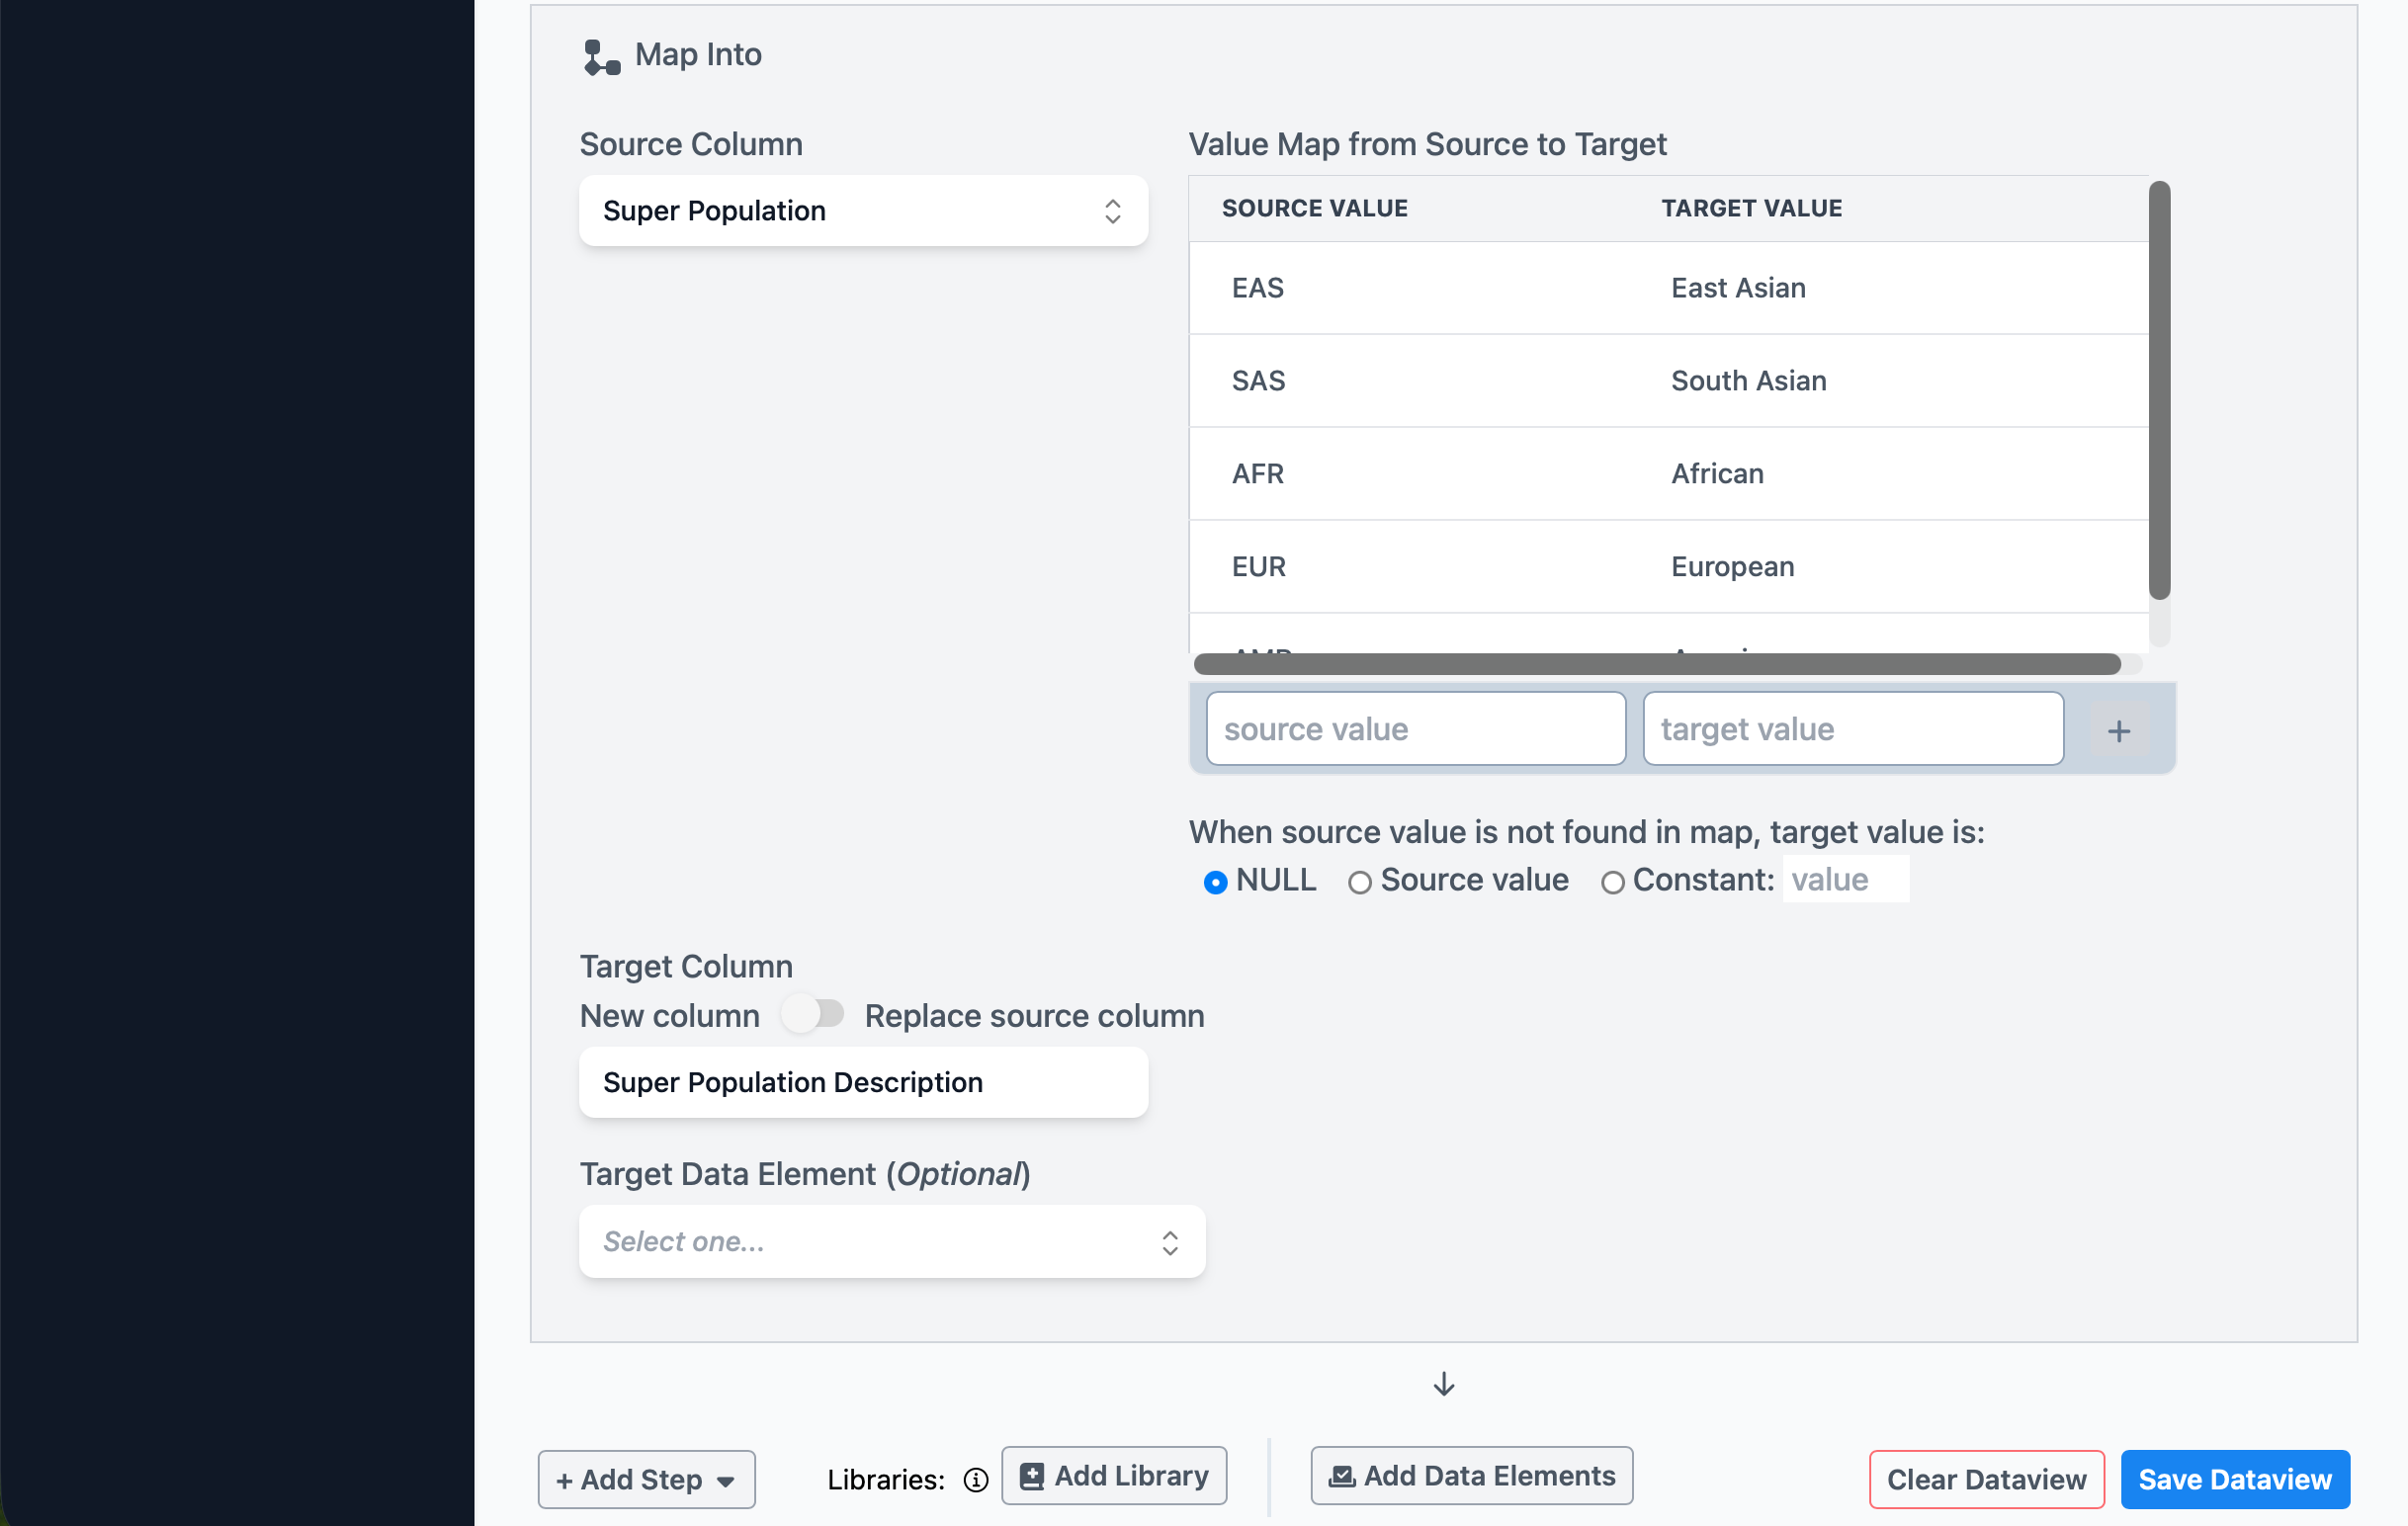Click the Add Library button

coord(1114,1475)
